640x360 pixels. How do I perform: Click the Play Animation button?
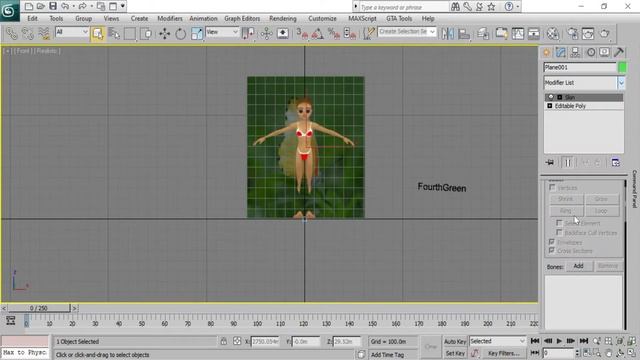point(559,341)
